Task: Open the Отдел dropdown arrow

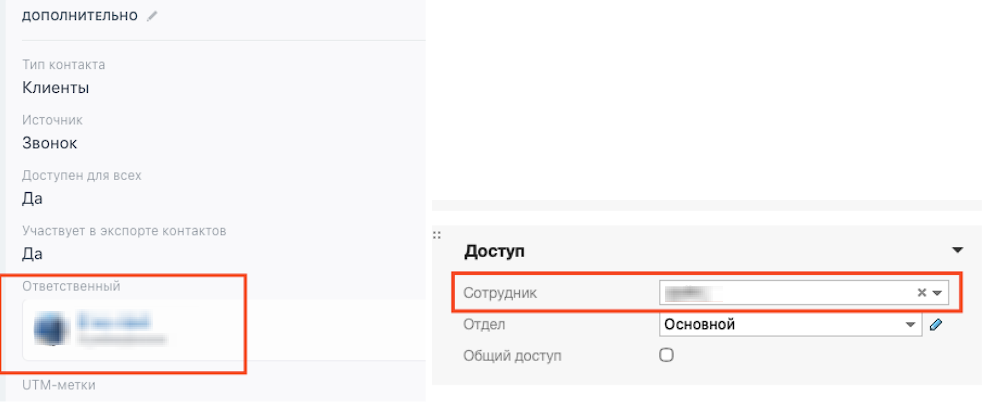Action: [x=910, y=324]
